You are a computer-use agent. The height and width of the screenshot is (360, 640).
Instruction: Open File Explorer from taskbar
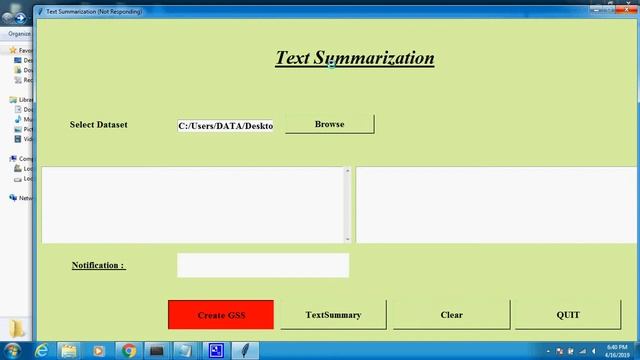(x=69, y=351)
